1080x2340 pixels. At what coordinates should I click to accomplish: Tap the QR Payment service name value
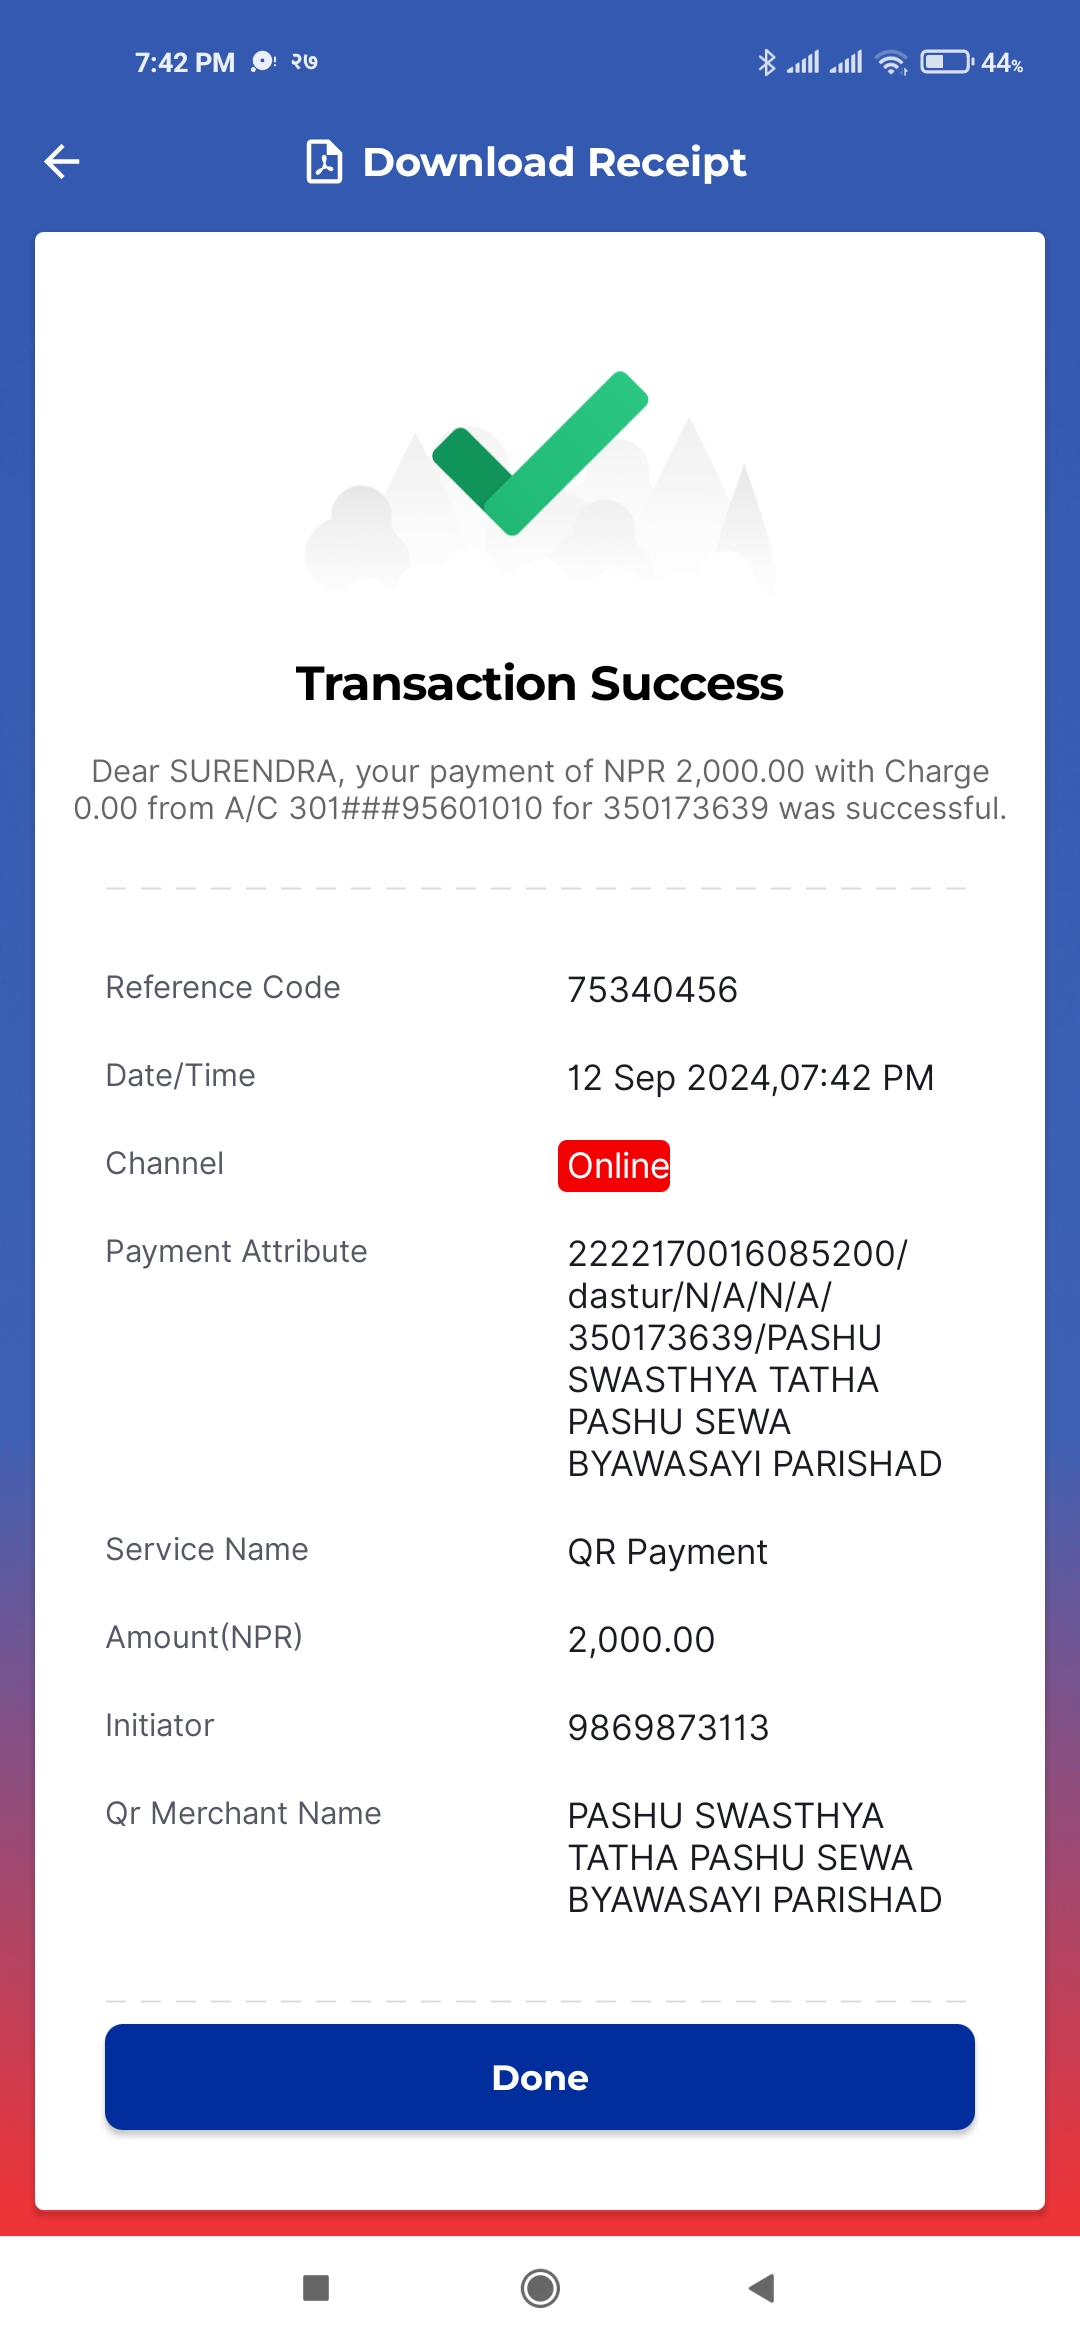coord(667,1552)
